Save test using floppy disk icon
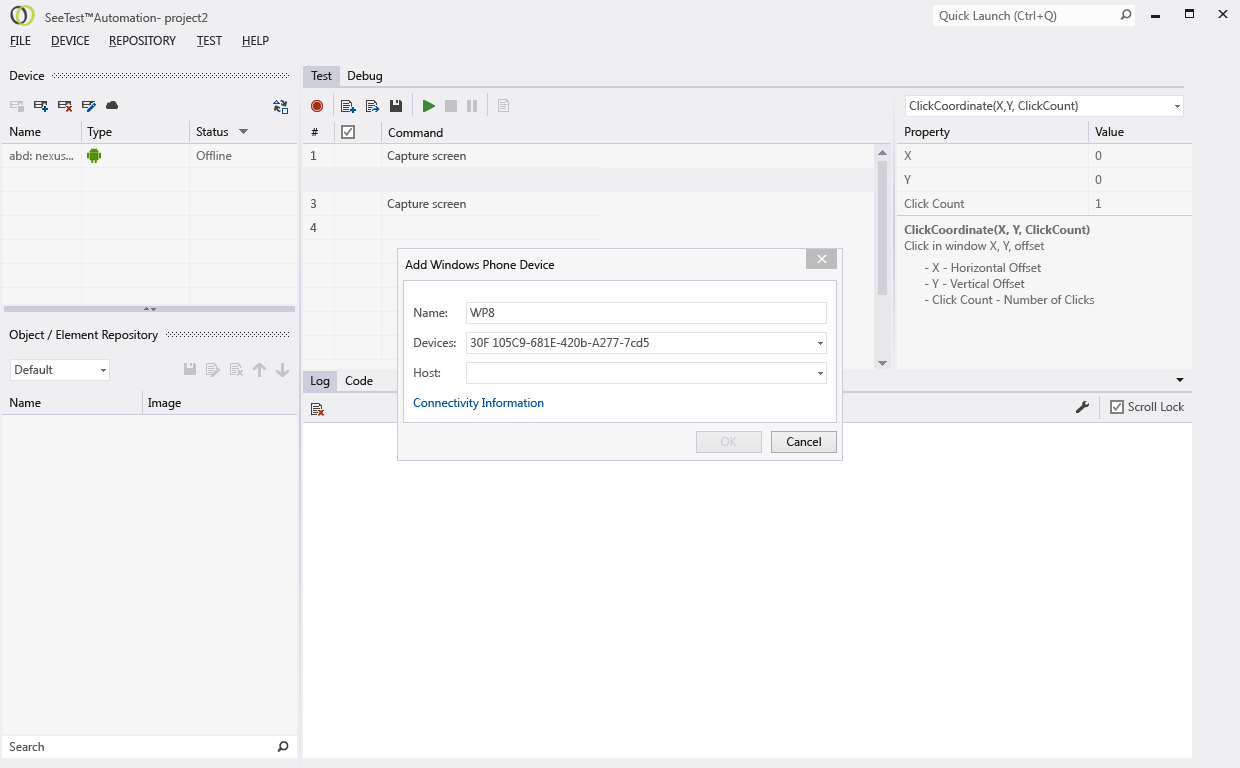This screenshot has height=768, width=1240. tap(396, 106)
